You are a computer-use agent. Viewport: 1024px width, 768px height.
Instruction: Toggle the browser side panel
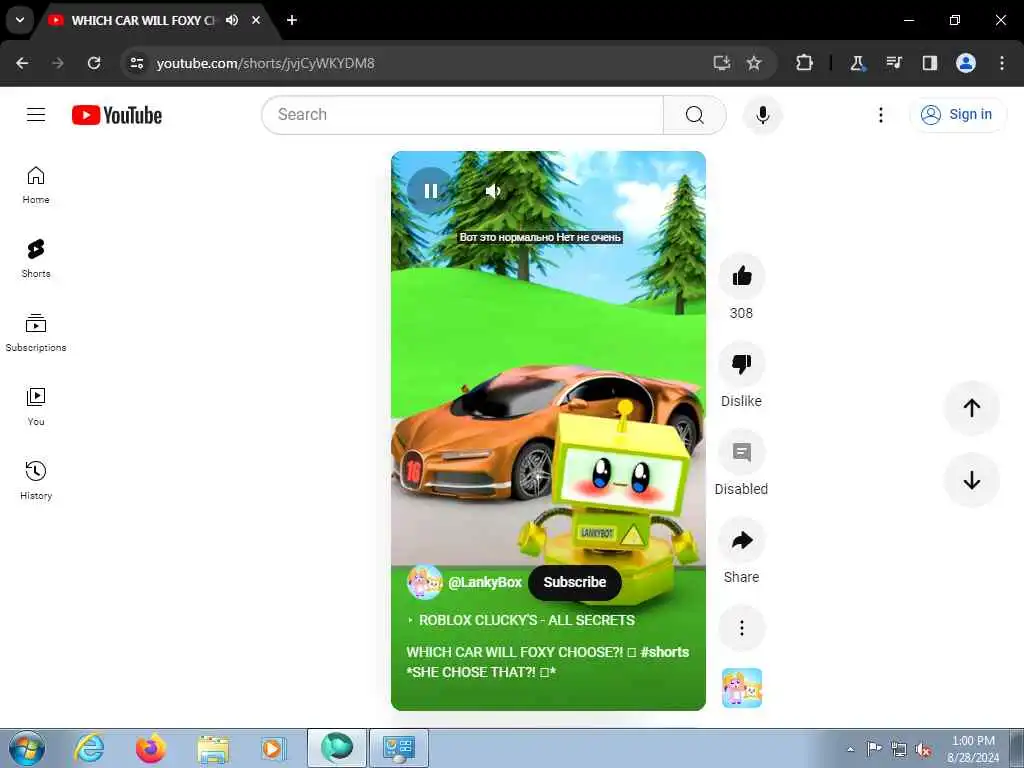(x=930, y=63)
